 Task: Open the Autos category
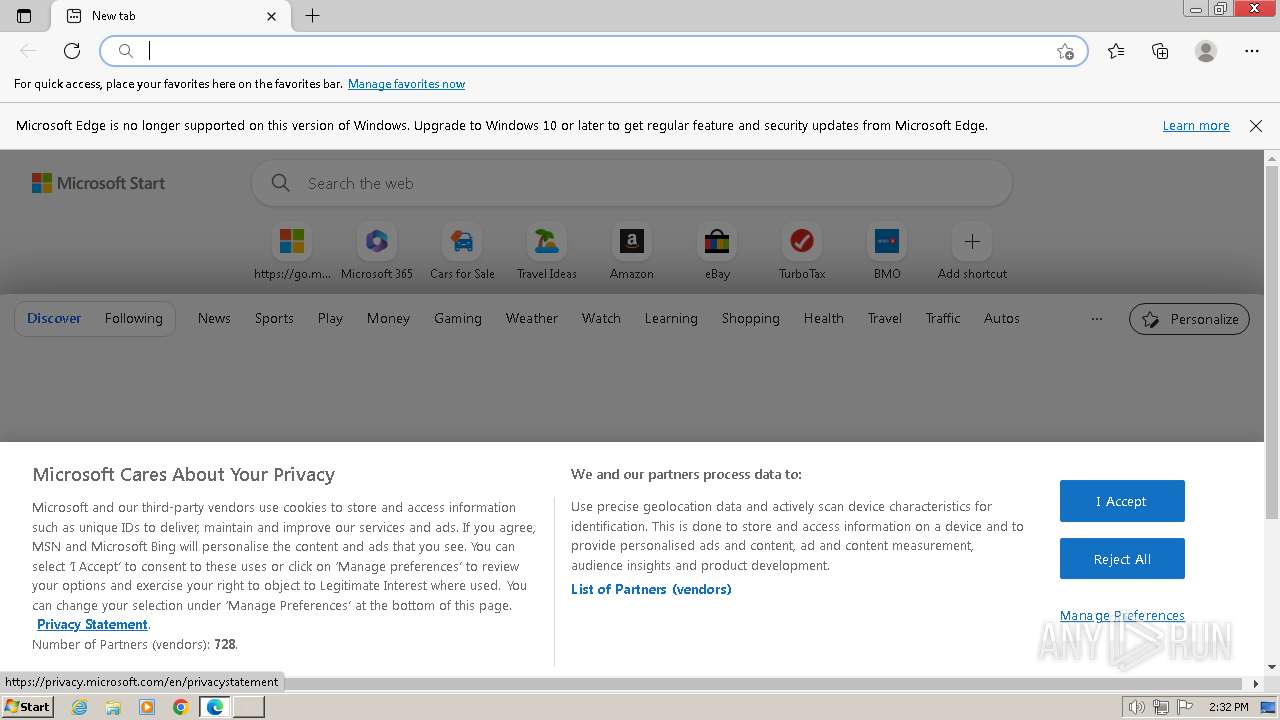[x=1002, y=318]
